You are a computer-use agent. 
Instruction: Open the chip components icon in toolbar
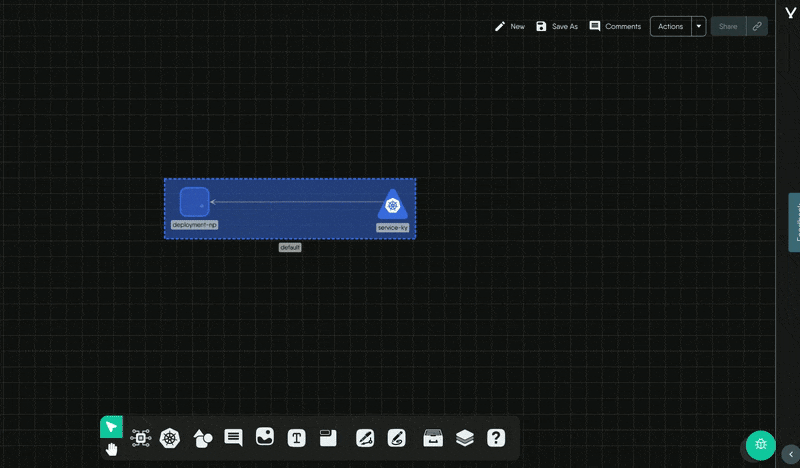(x=141, y=437)
